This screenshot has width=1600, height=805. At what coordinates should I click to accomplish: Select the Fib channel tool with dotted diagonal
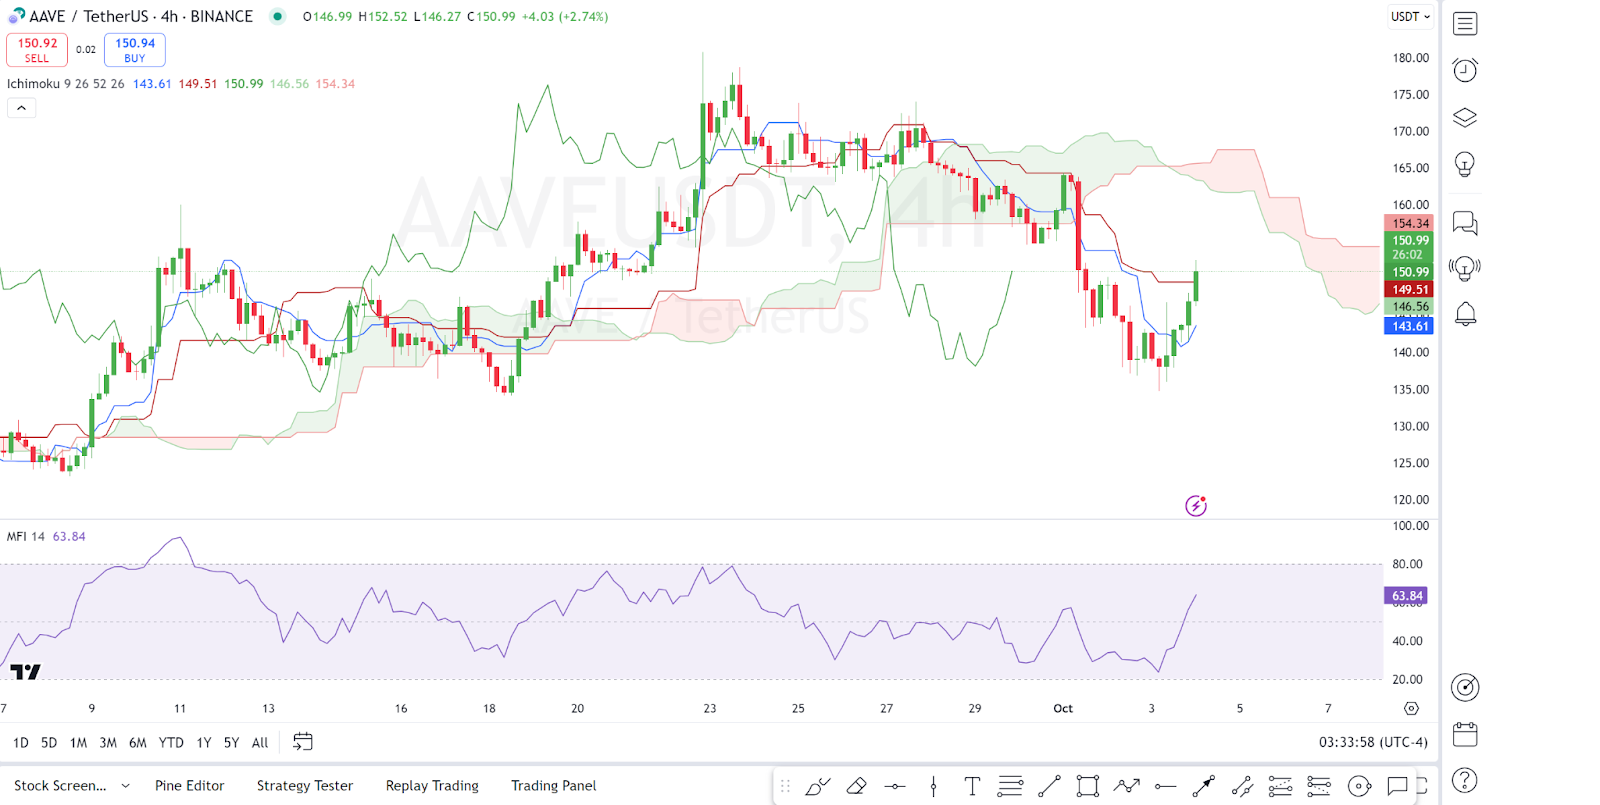(1280, 787)
